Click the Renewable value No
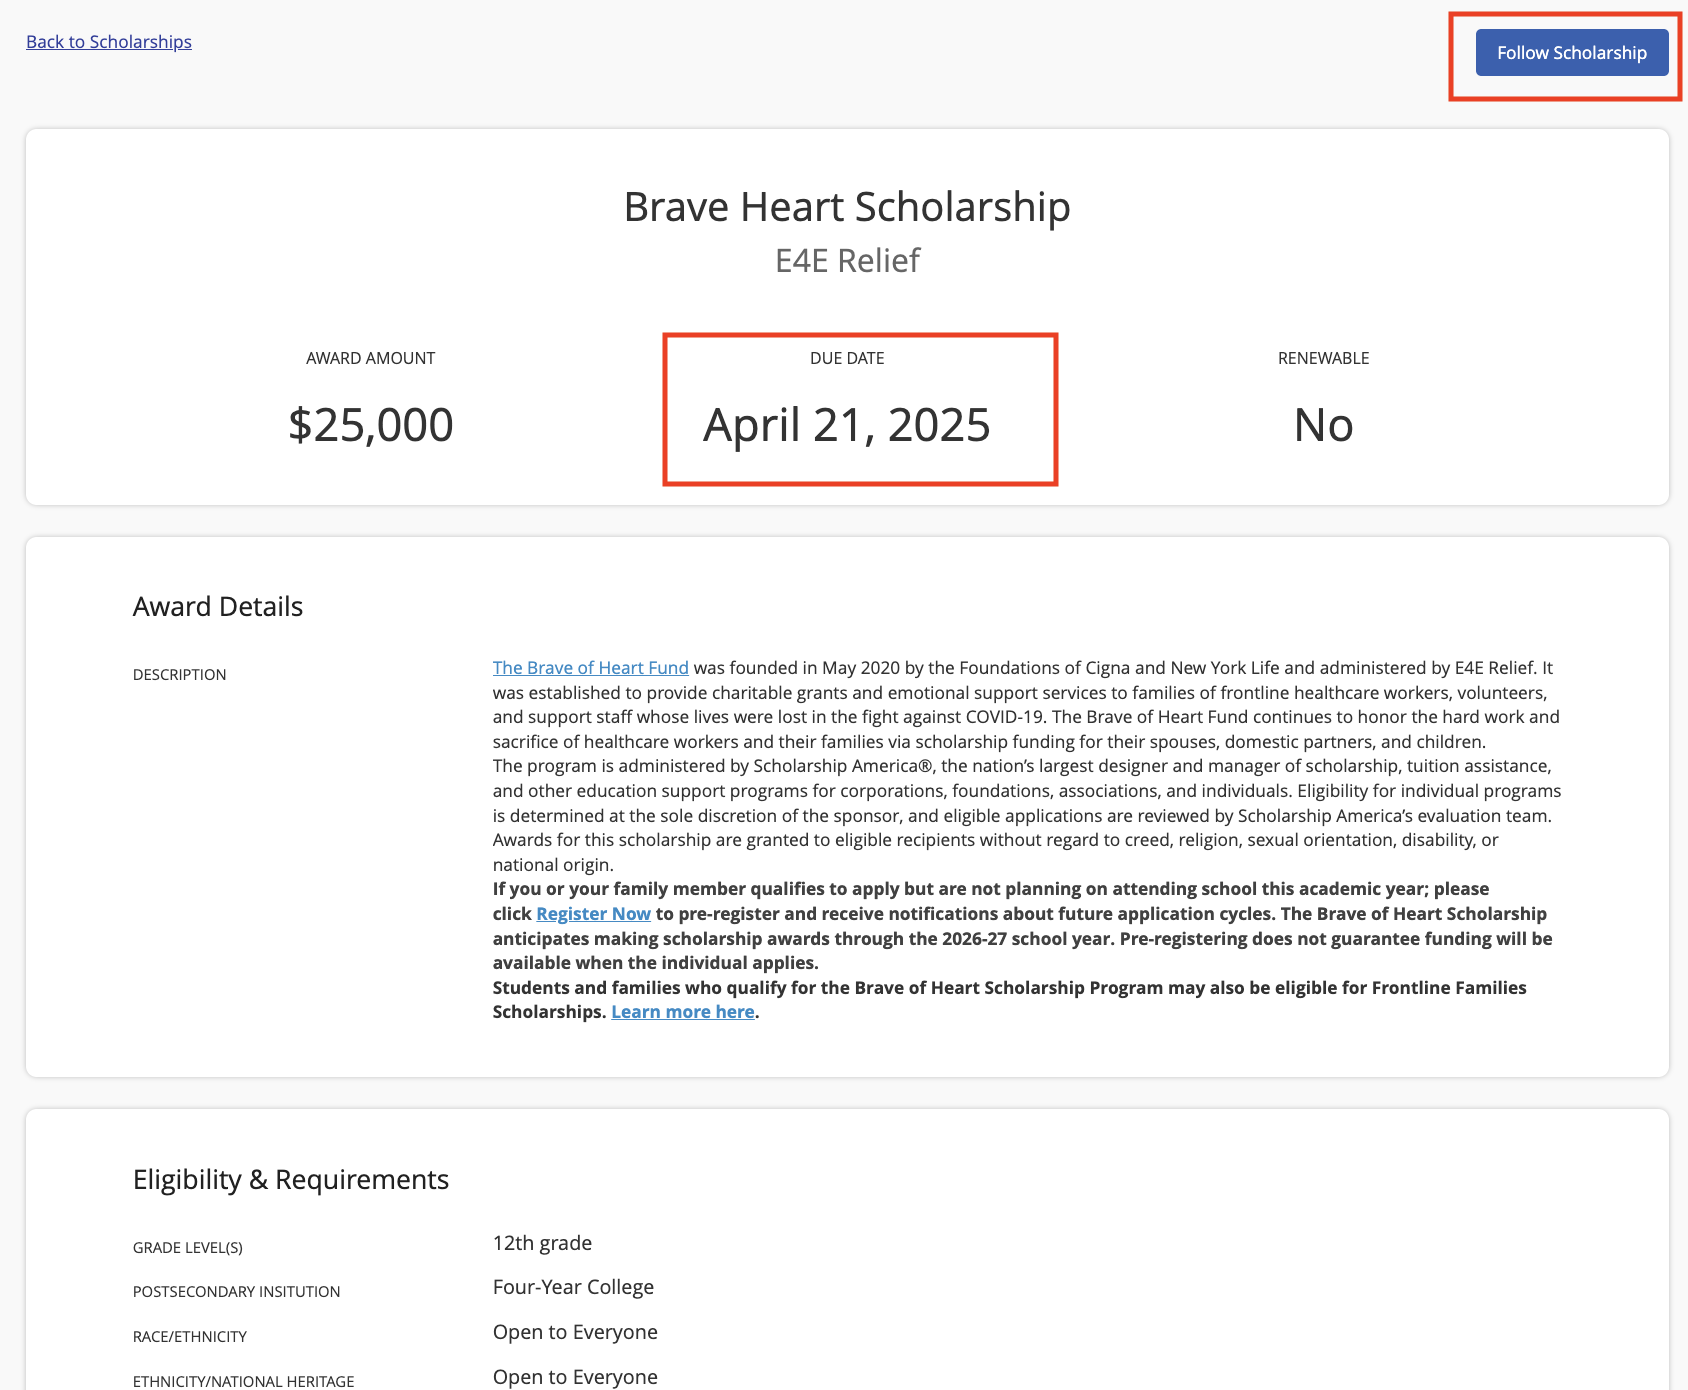 (1324, 425)
